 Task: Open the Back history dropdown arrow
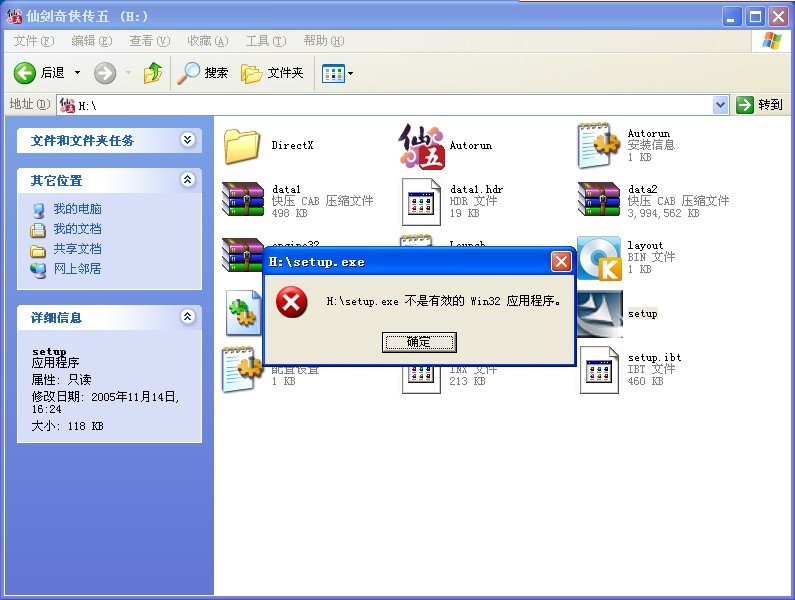(x=78, y=73)
